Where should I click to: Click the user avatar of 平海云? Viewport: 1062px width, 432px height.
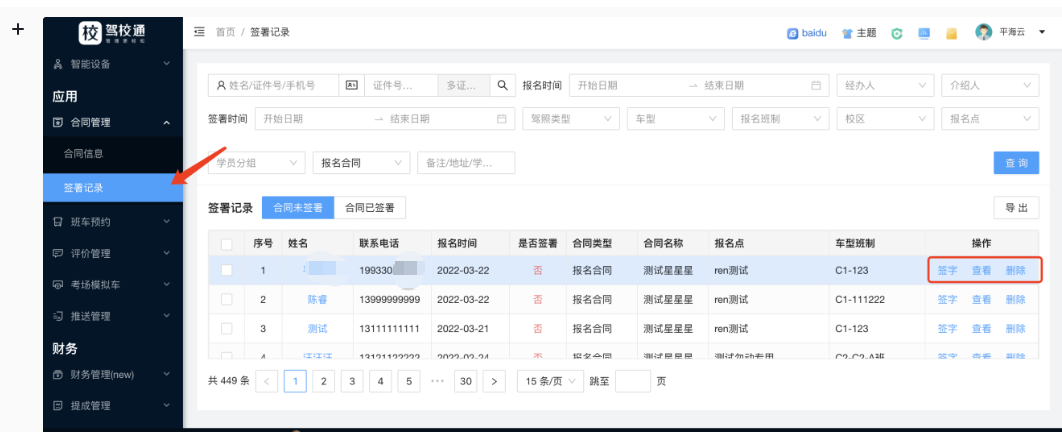pyautogui.click(x=983, y=32)
